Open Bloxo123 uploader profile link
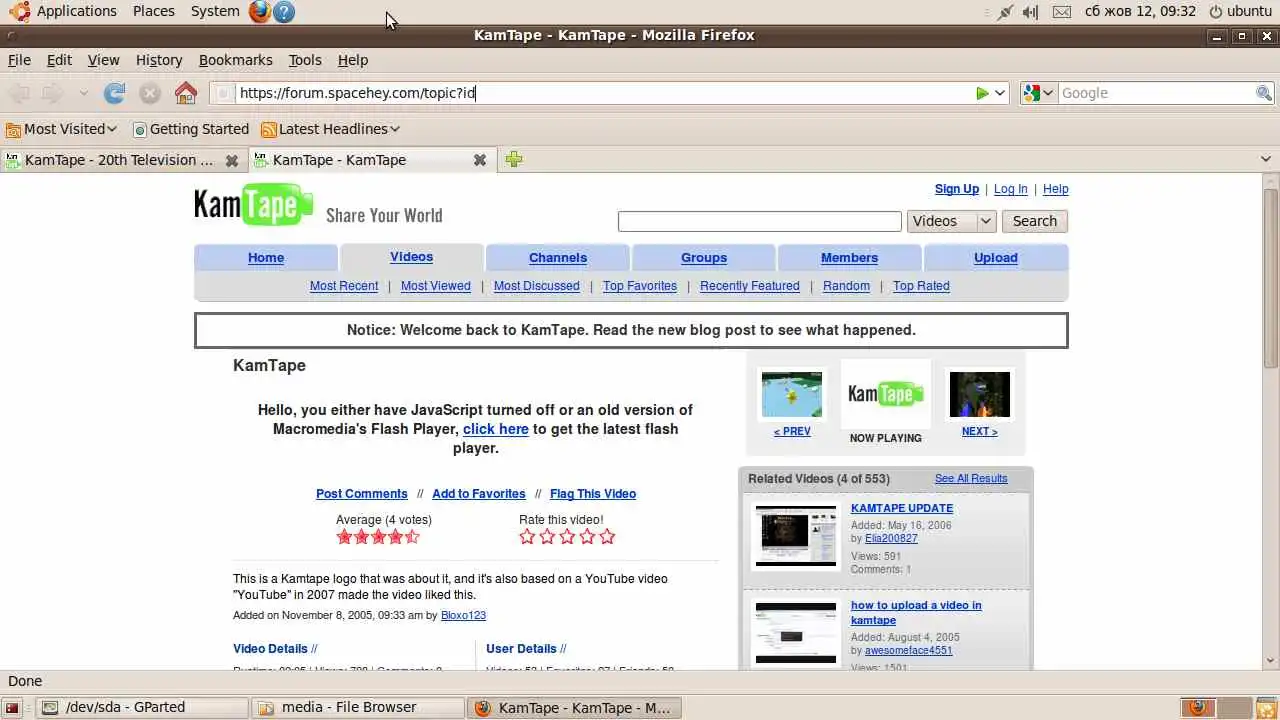 (463, 615)
